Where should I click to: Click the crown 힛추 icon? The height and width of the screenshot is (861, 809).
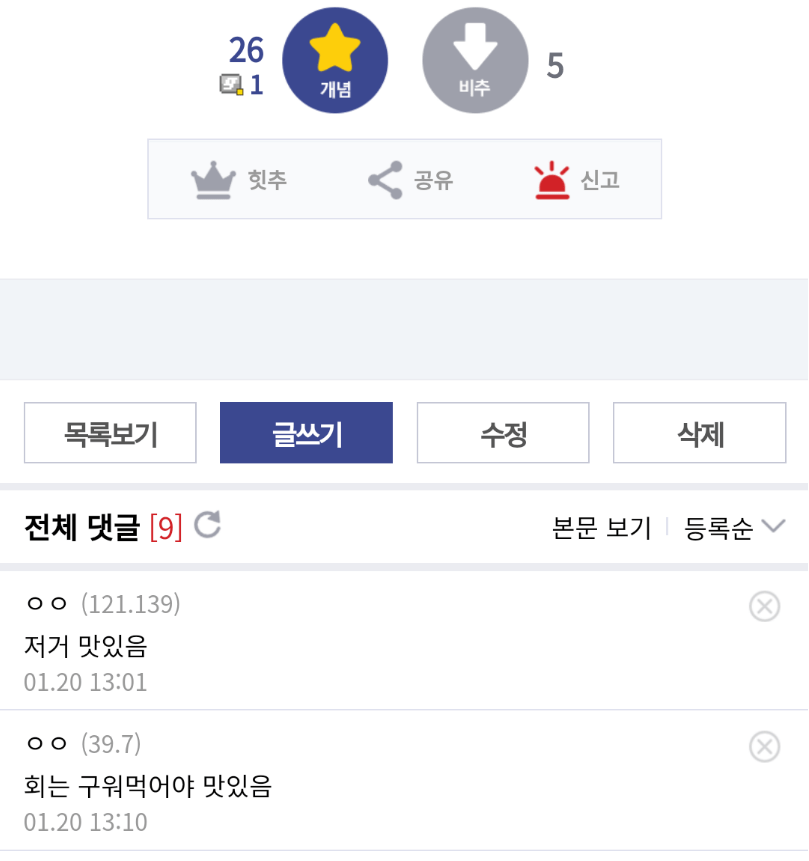tap(213, 180)
